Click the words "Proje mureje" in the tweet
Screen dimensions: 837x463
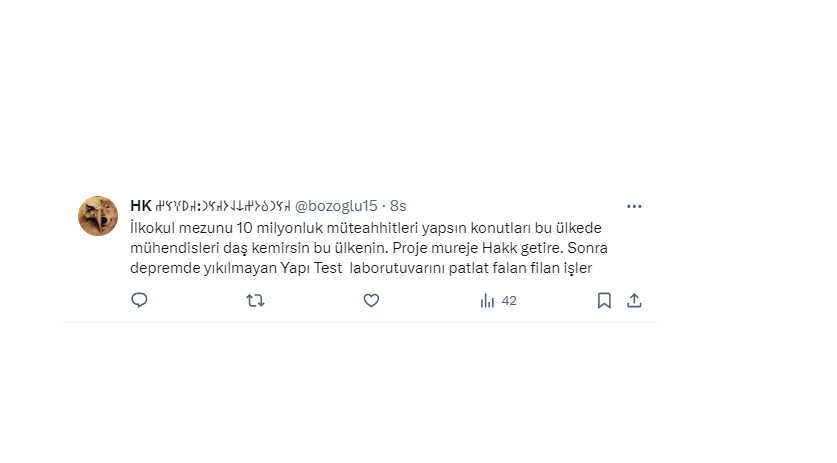pyautogui.click(x=432, y=247)
